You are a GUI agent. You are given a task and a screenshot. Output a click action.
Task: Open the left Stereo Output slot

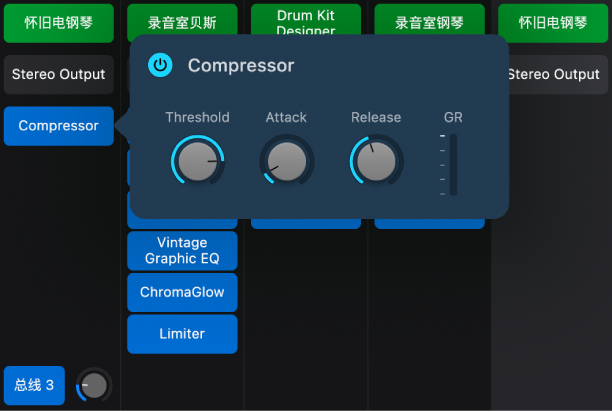click(59, 74)
